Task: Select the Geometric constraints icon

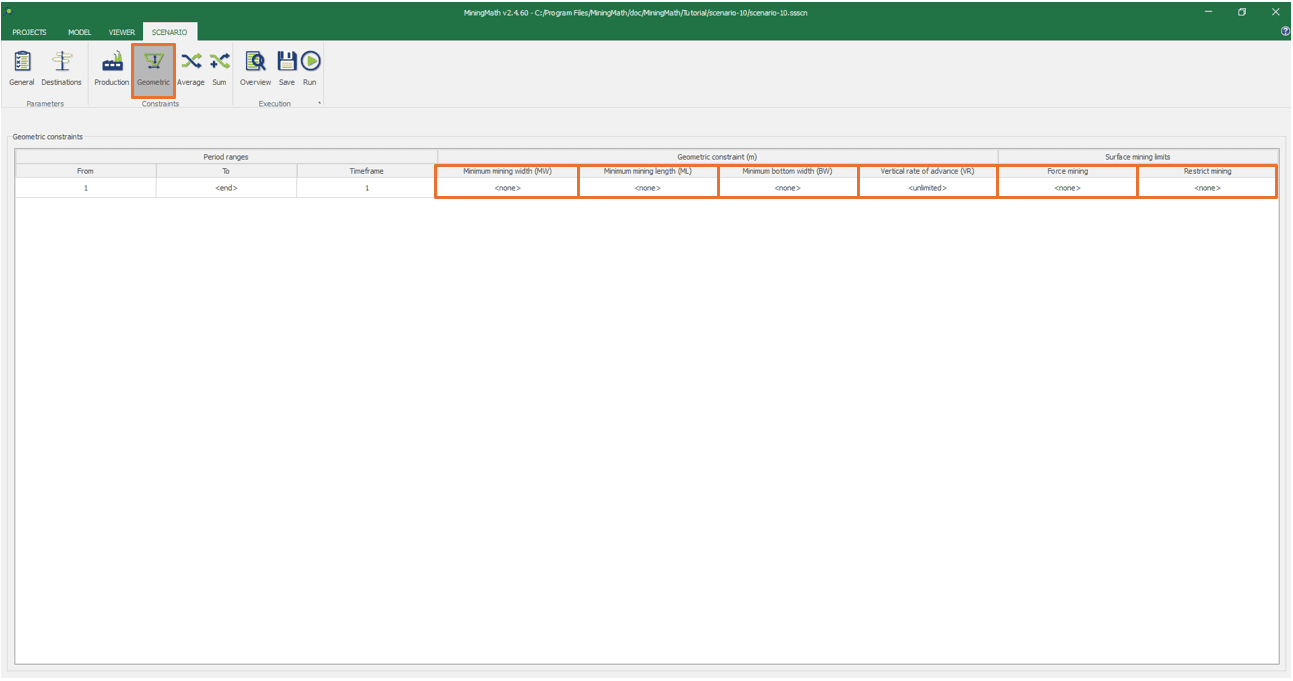Action: coord(153,68)
